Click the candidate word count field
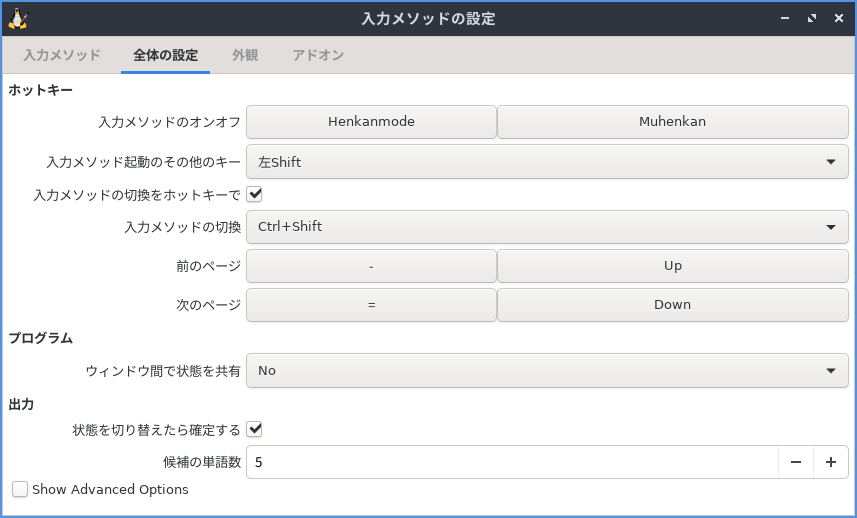 (510, 462)
